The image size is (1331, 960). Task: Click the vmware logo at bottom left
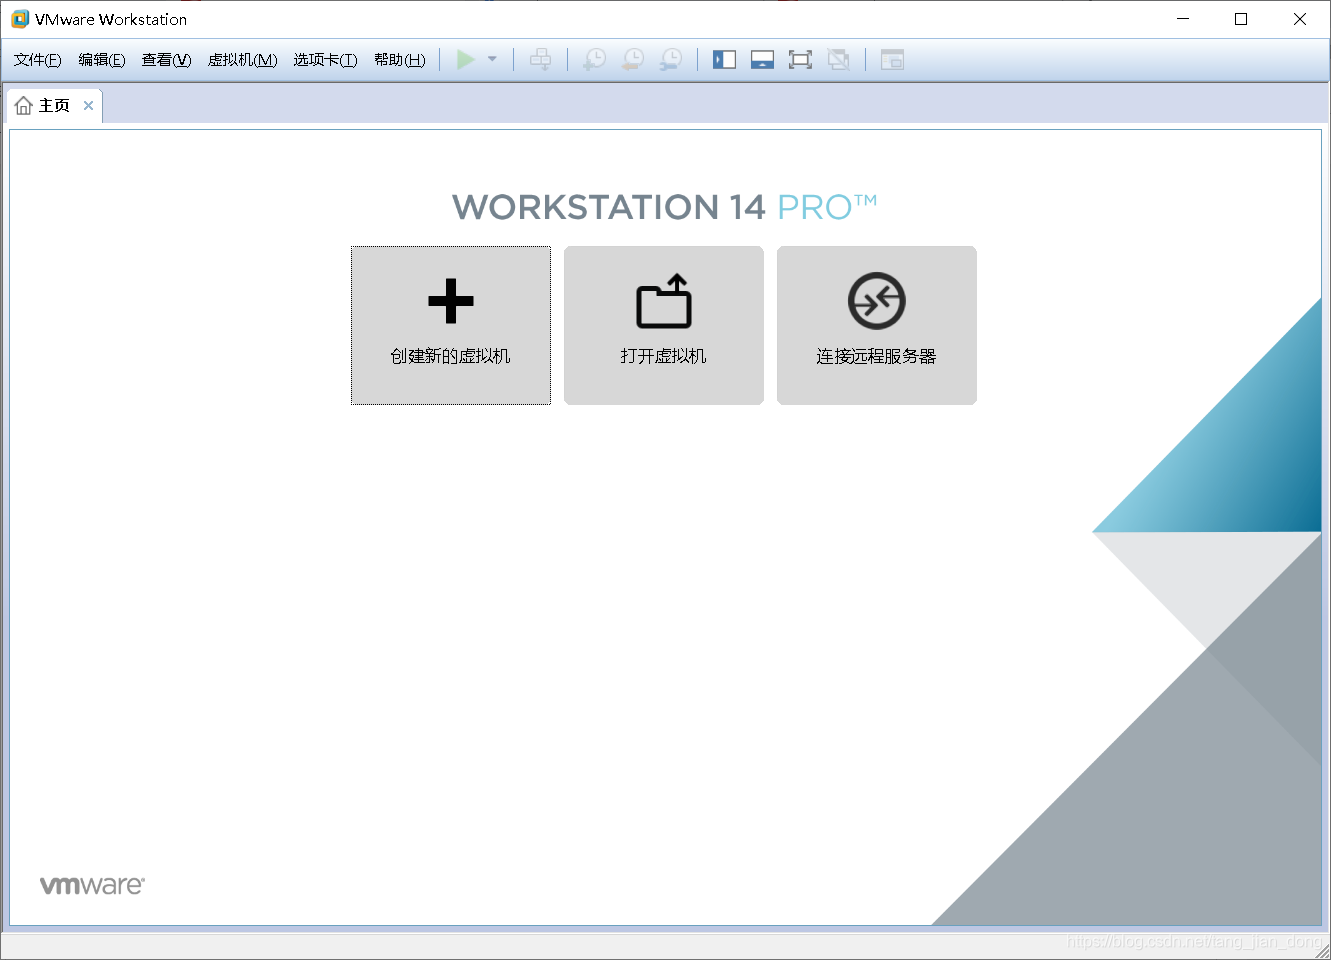tap(92, 885)
